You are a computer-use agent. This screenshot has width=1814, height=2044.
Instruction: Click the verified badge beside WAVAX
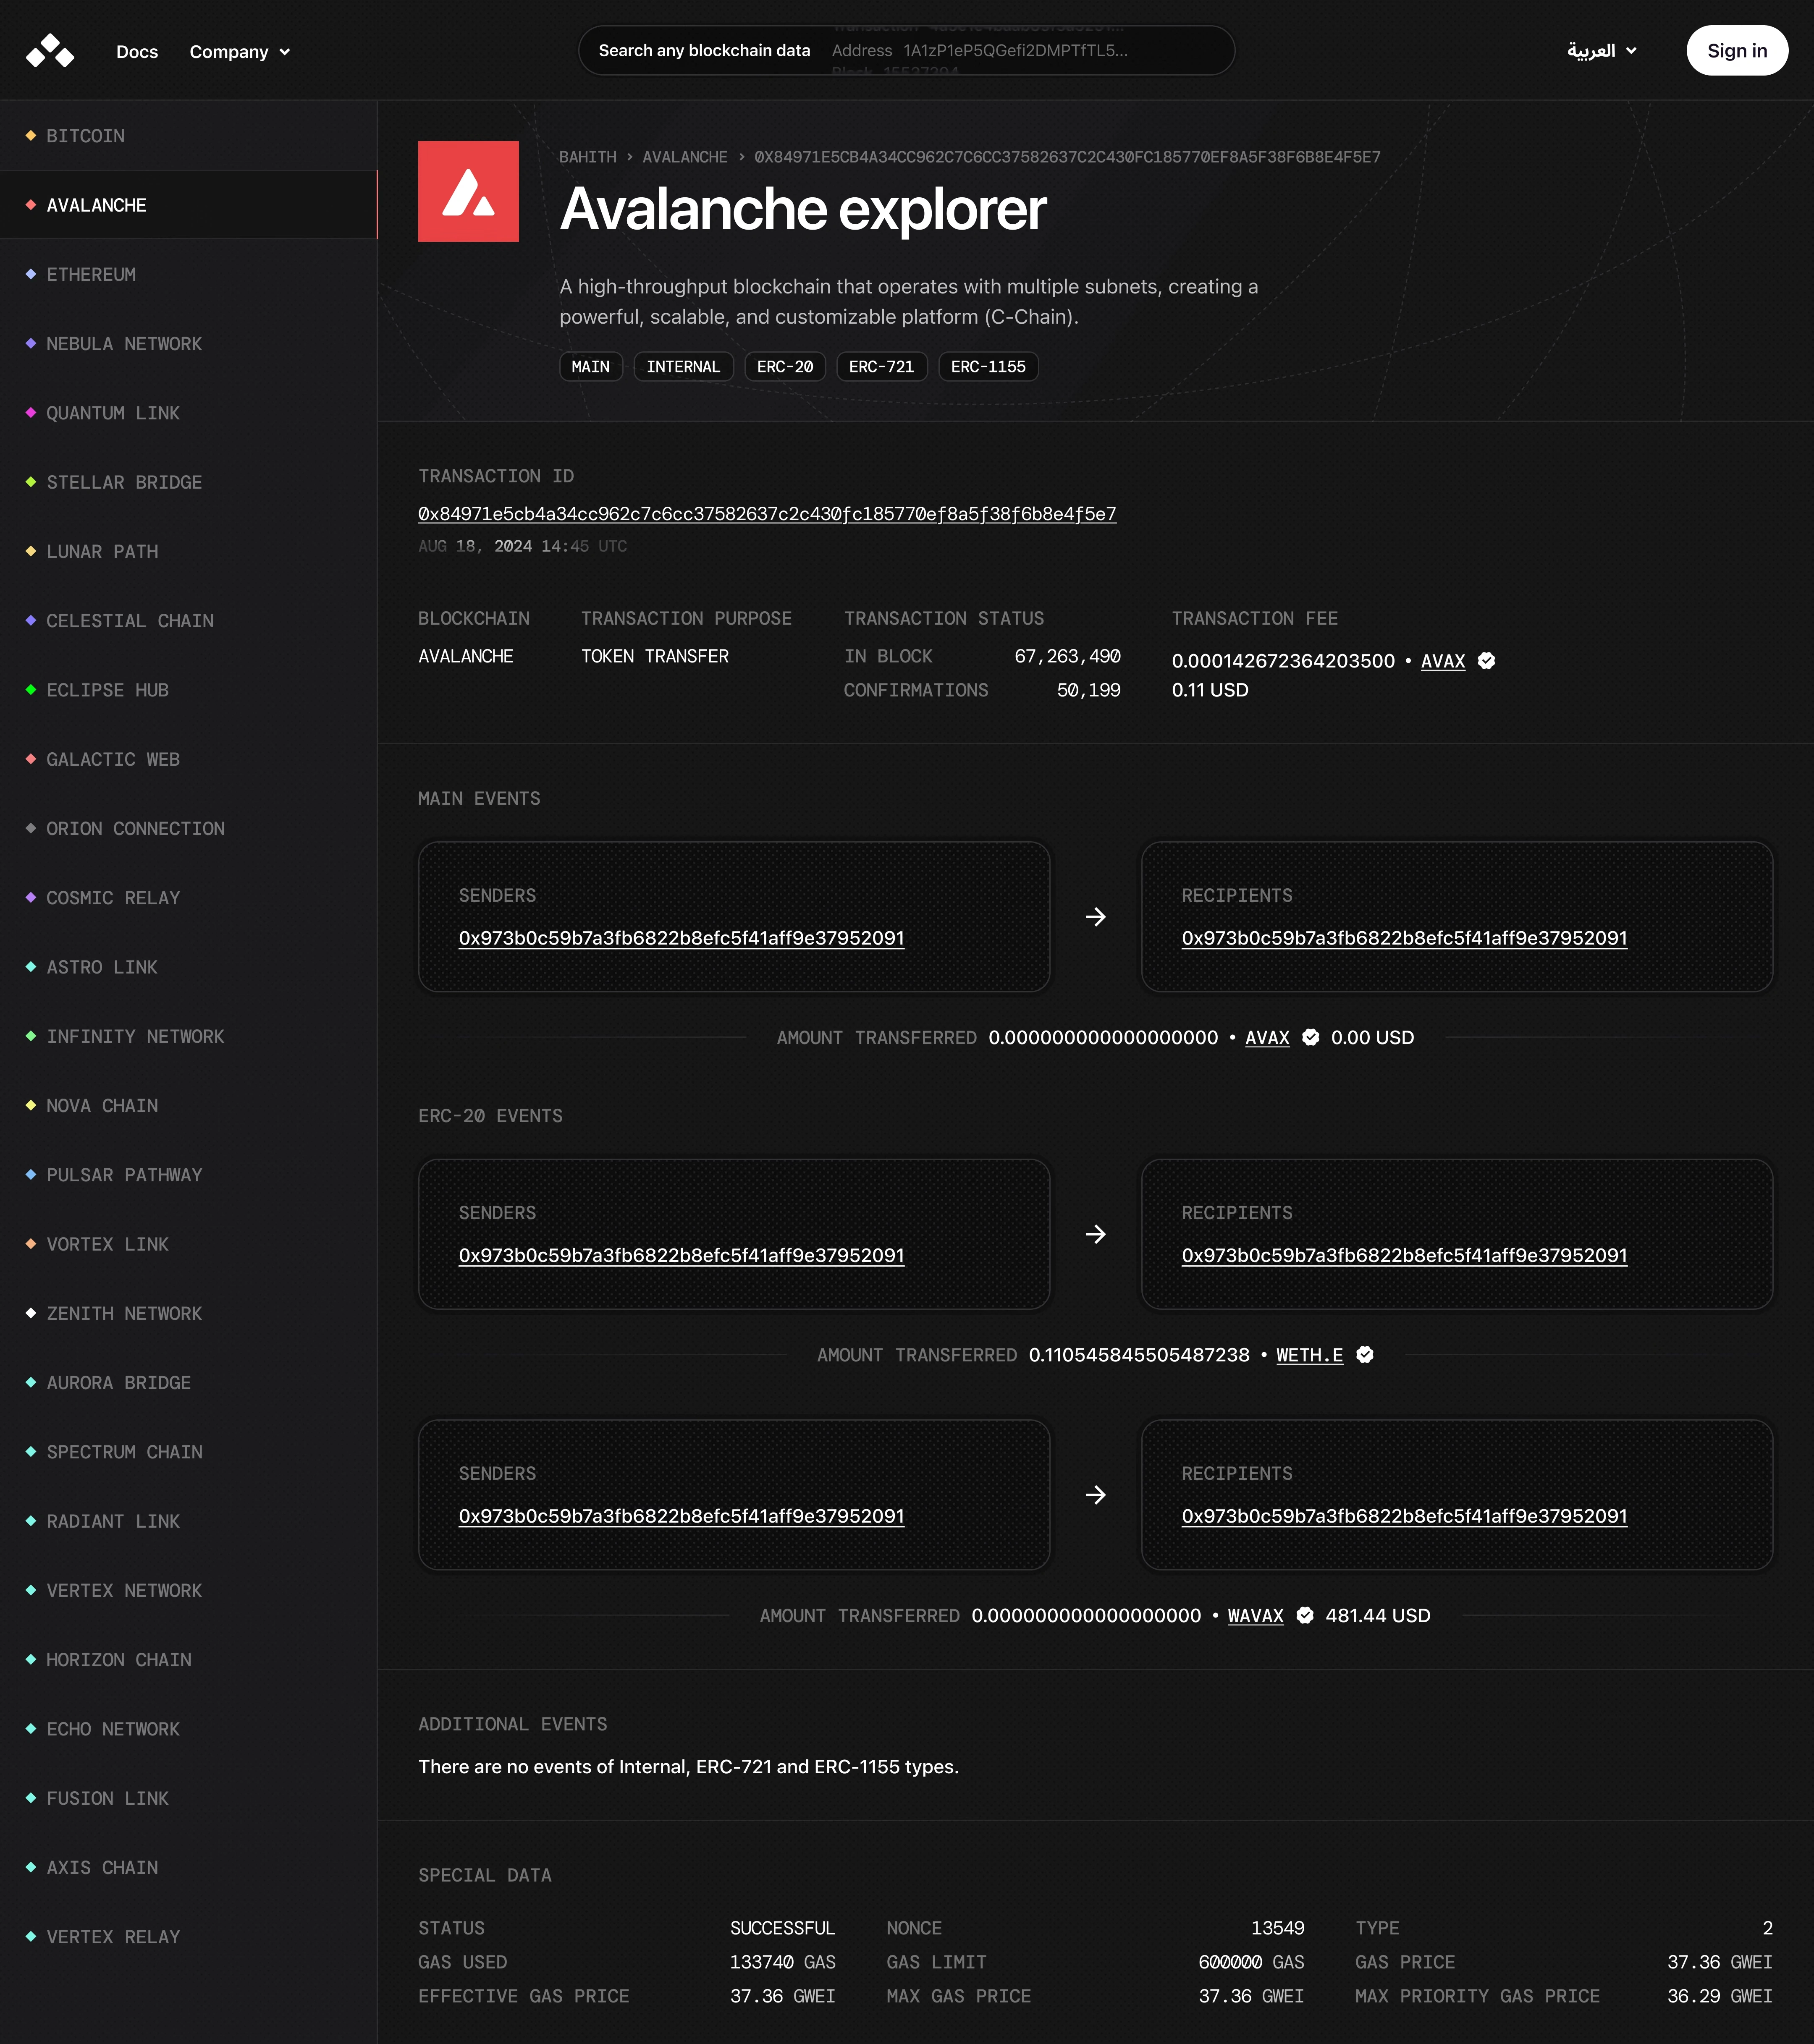click(1305, 1616)
